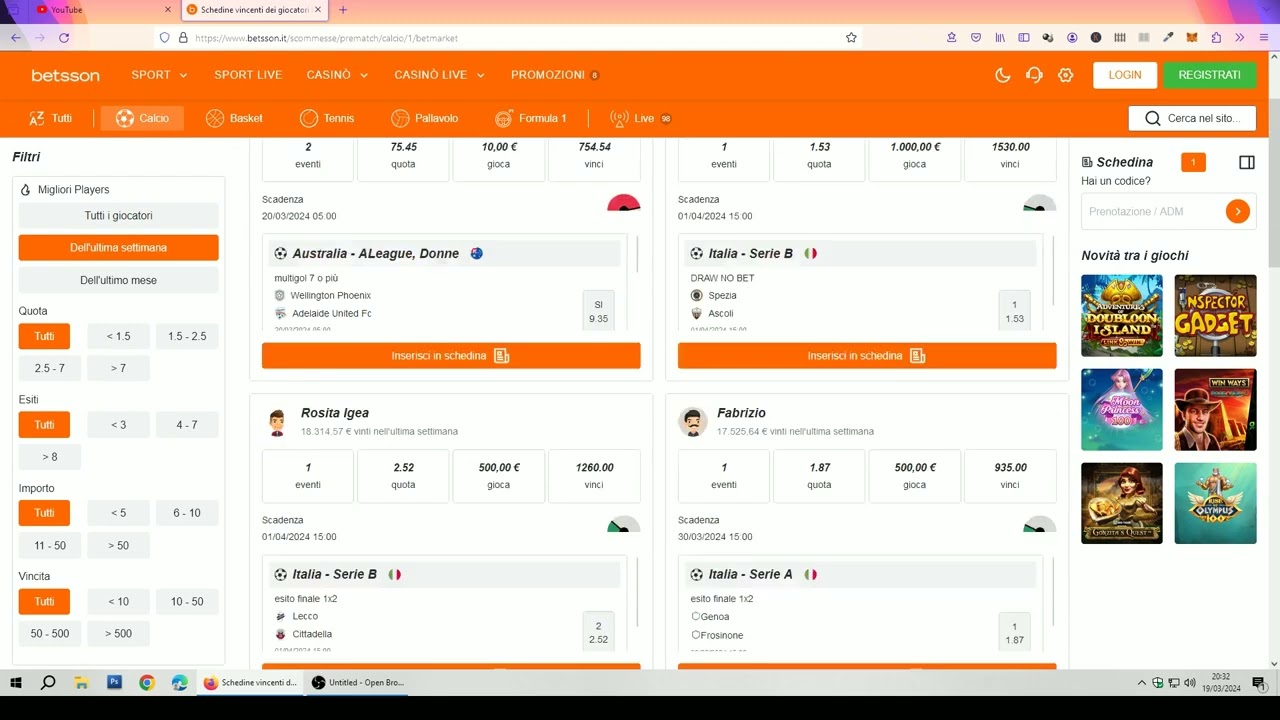Screen dimensions: 1280x720
Task: Bookmark this page with star icon
Action: click(851, 37)
